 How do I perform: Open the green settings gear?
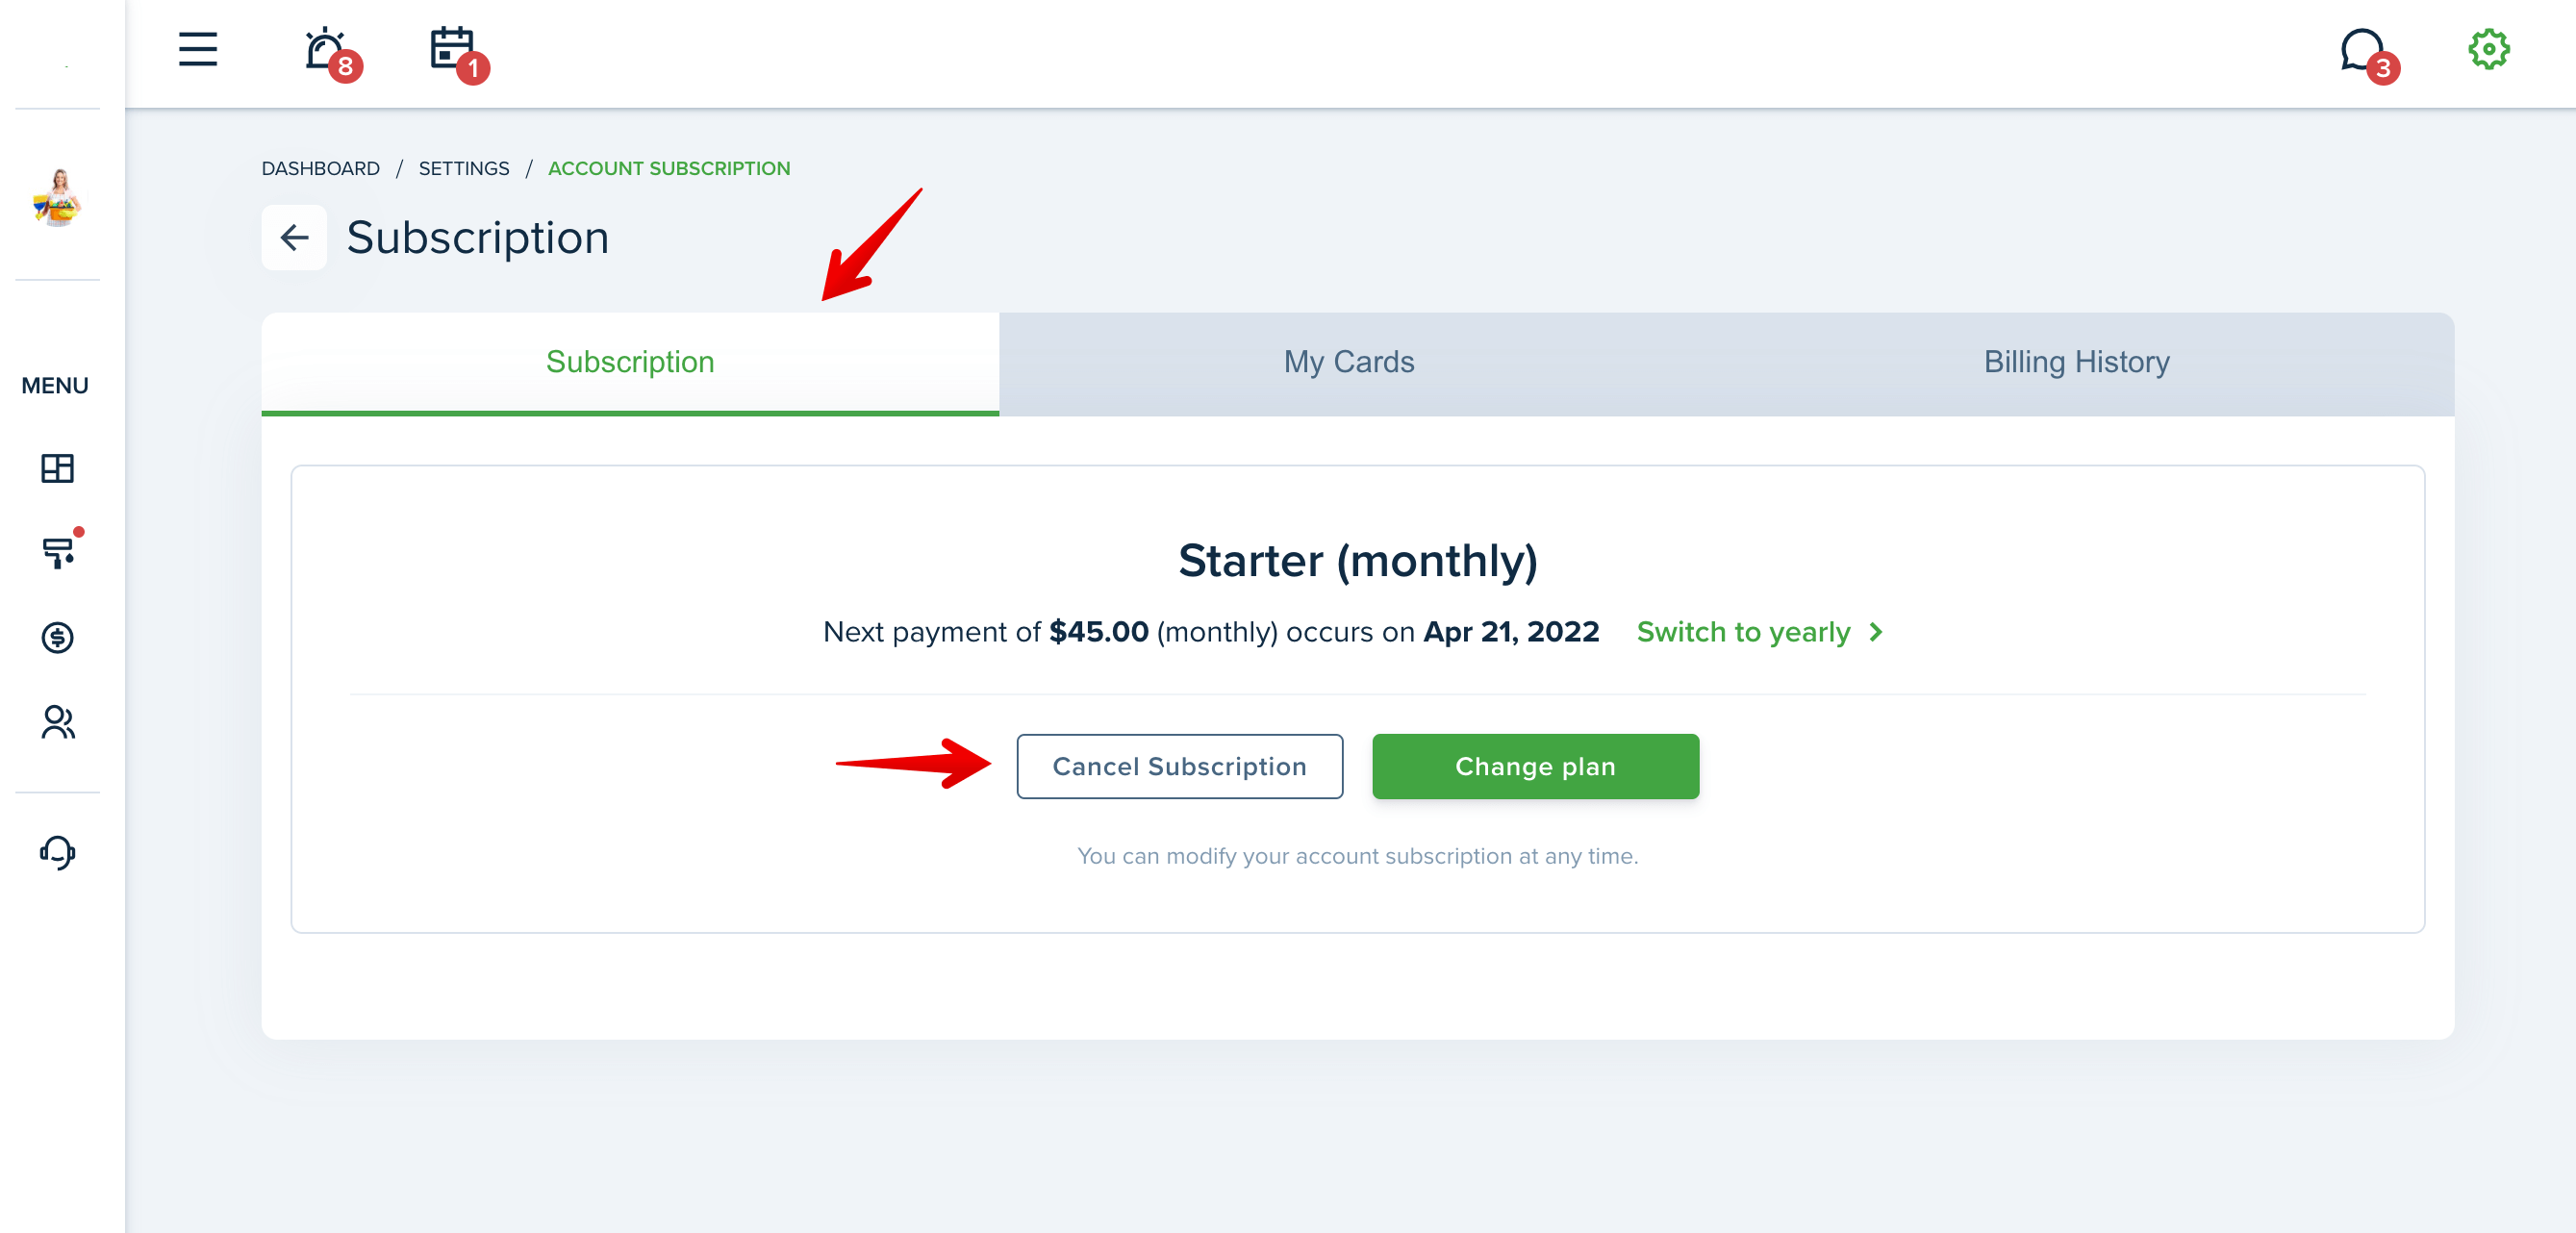(2489, 49)
